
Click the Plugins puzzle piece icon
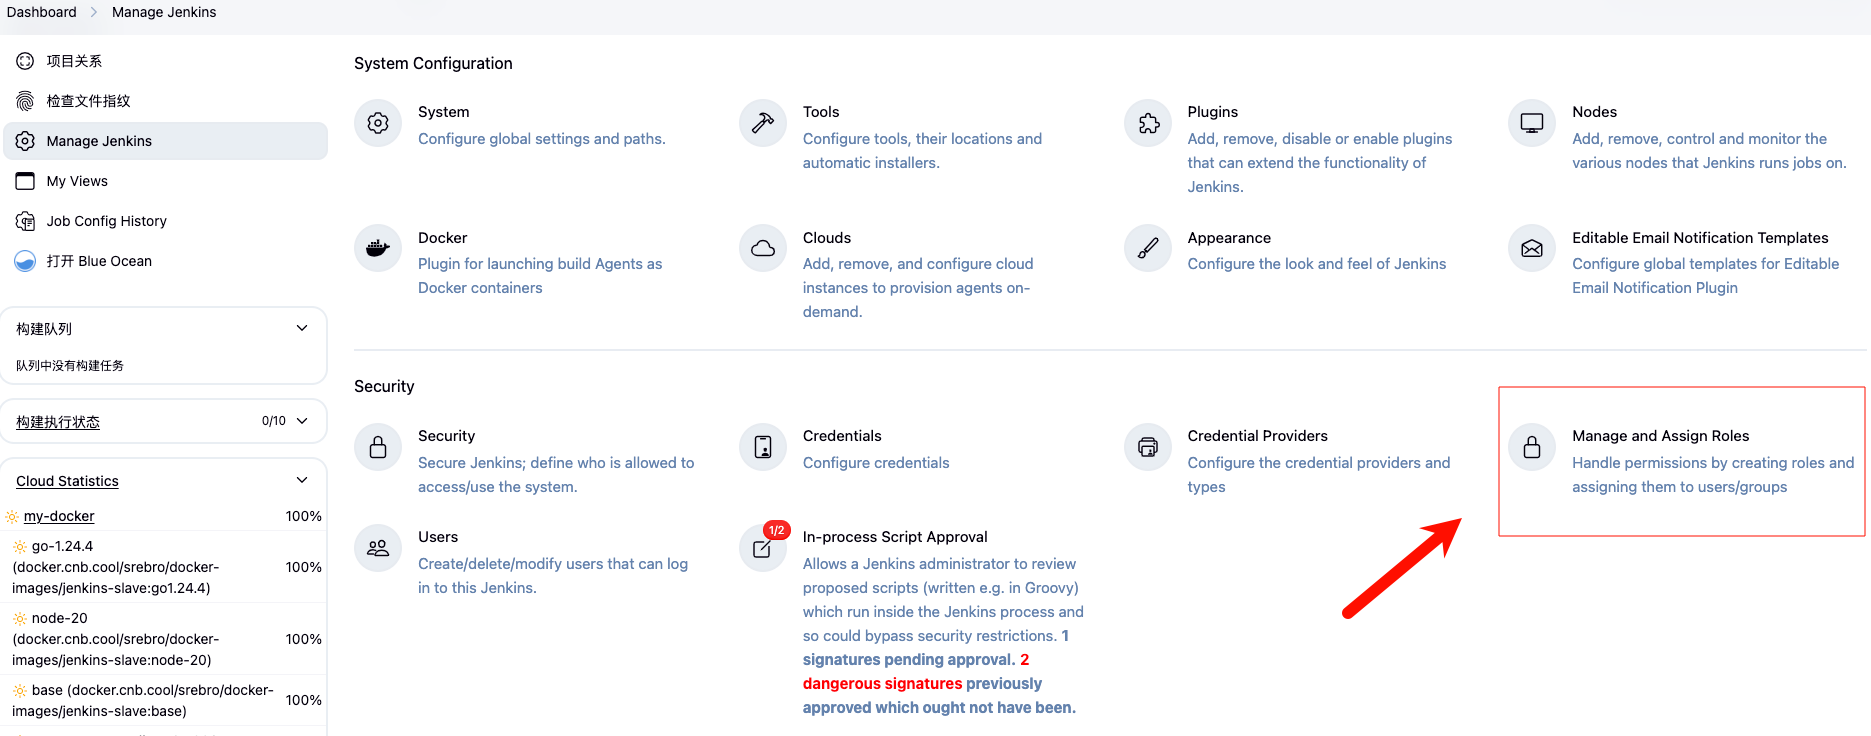pos(1148,123)
